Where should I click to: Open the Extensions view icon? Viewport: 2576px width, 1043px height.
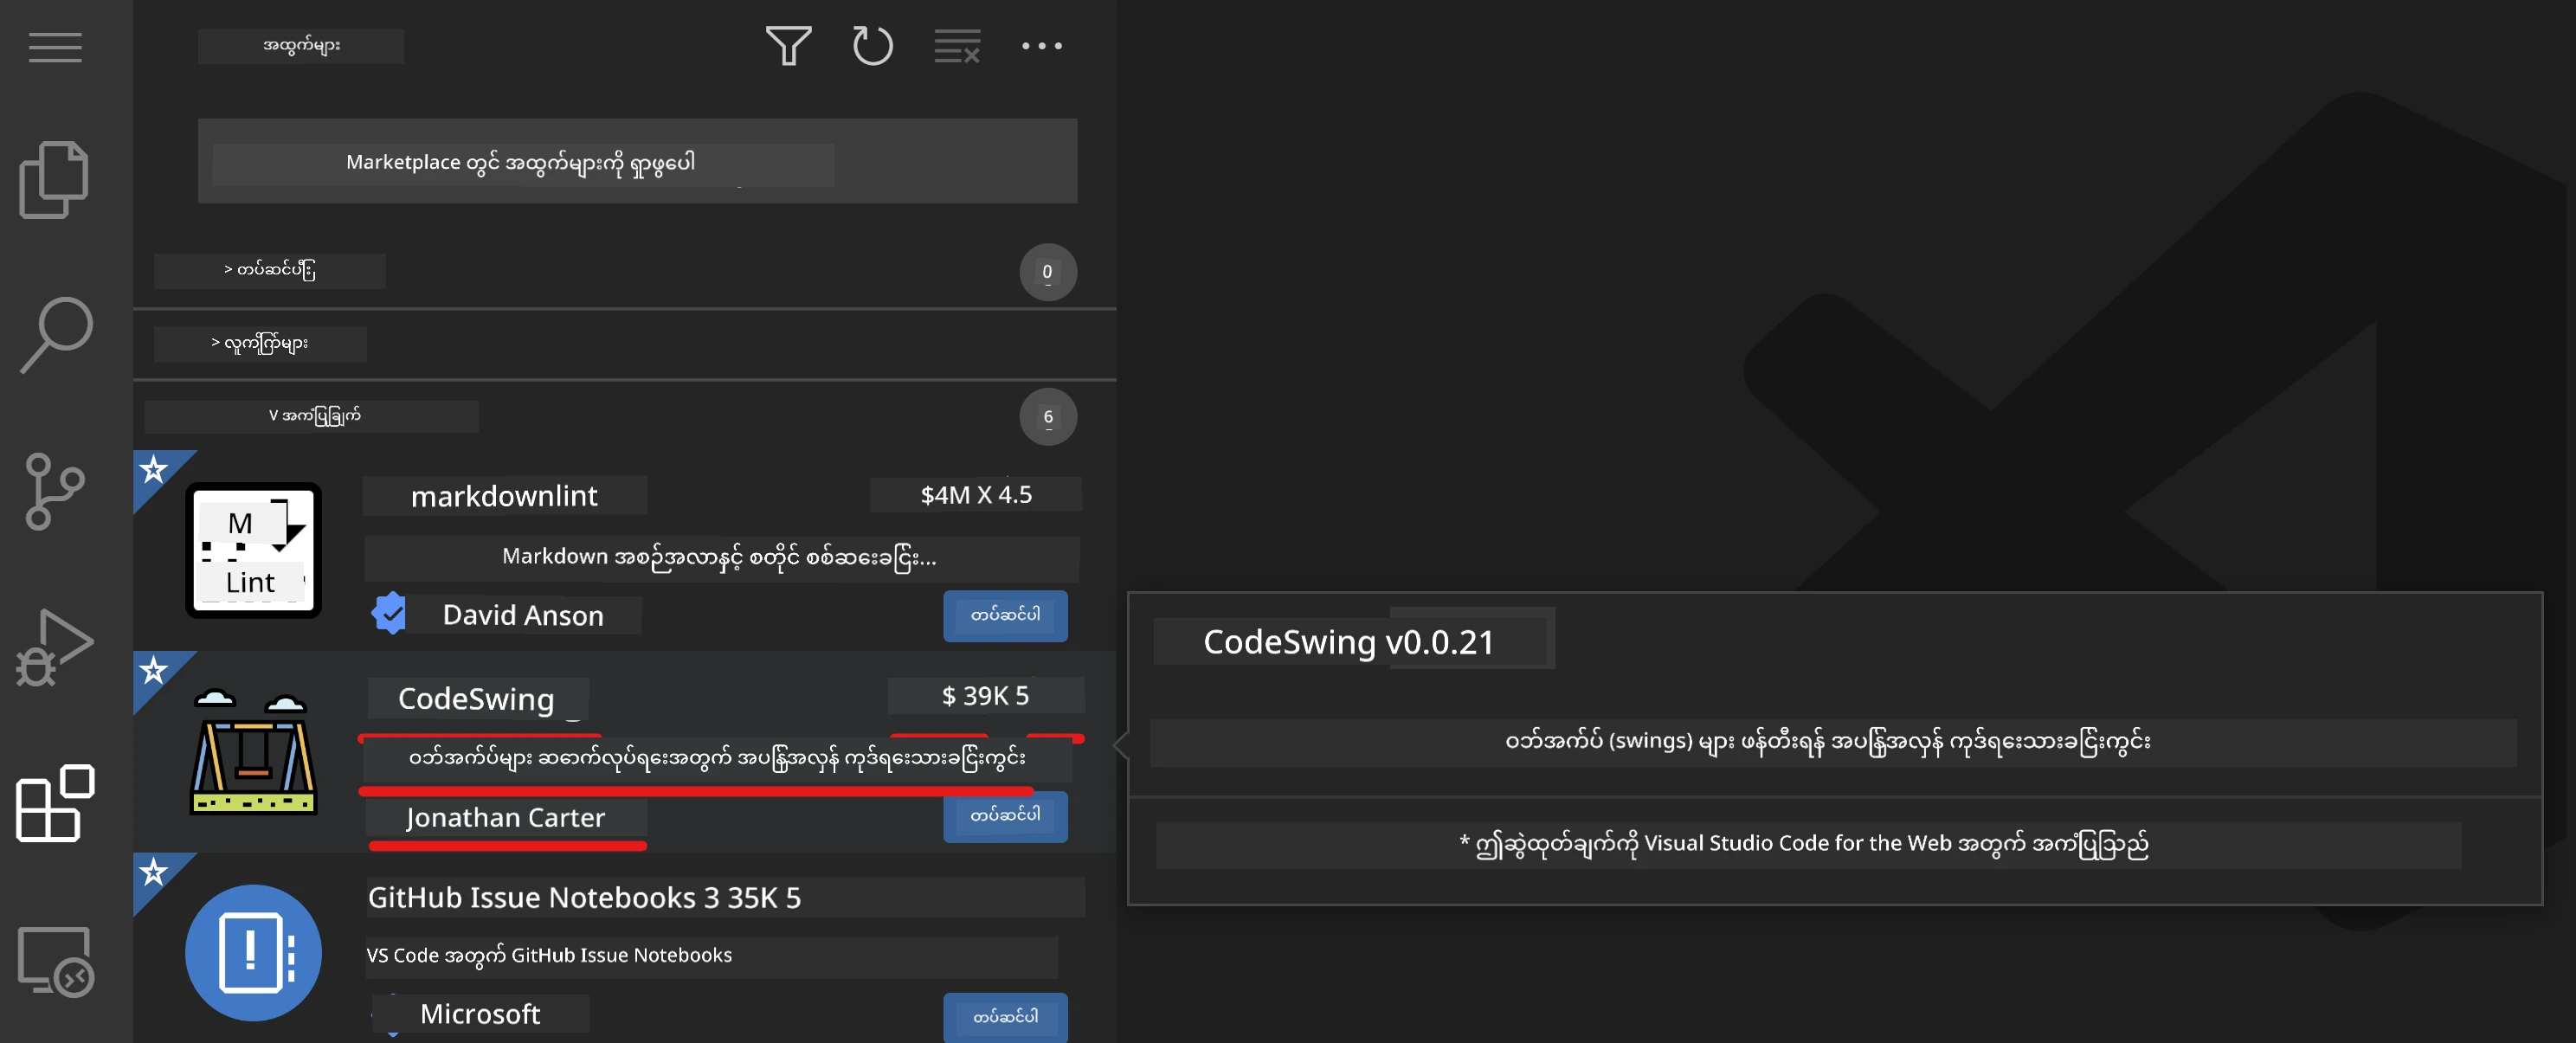[55, 803]
